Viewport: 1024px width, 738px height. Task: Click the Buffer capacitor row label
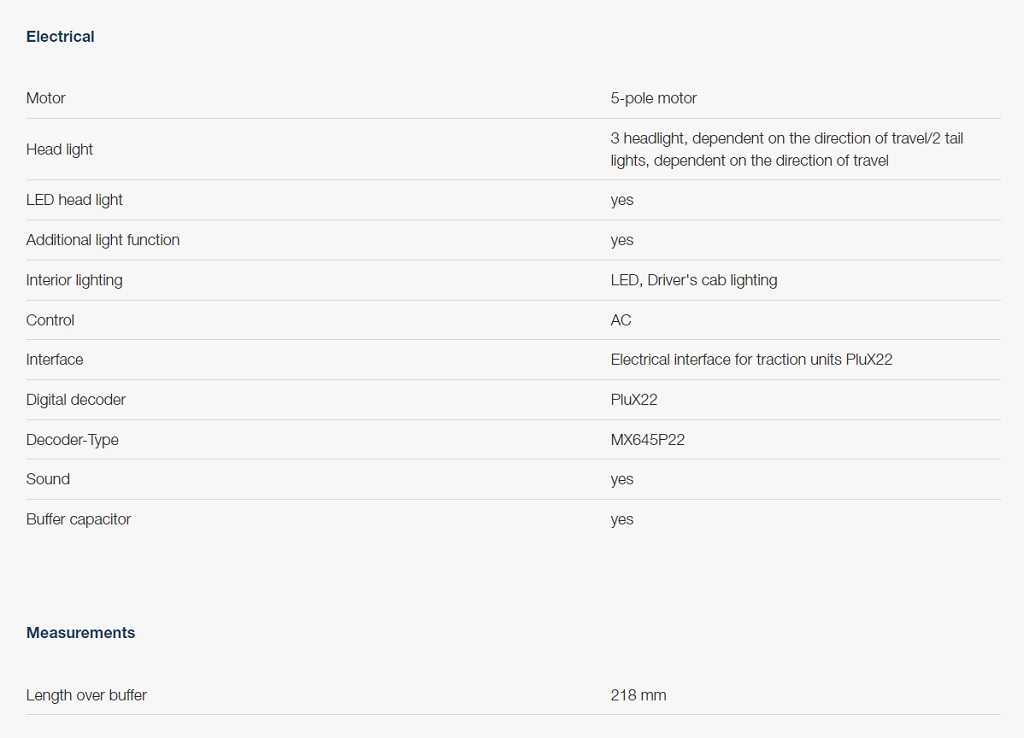coord(78,519)
